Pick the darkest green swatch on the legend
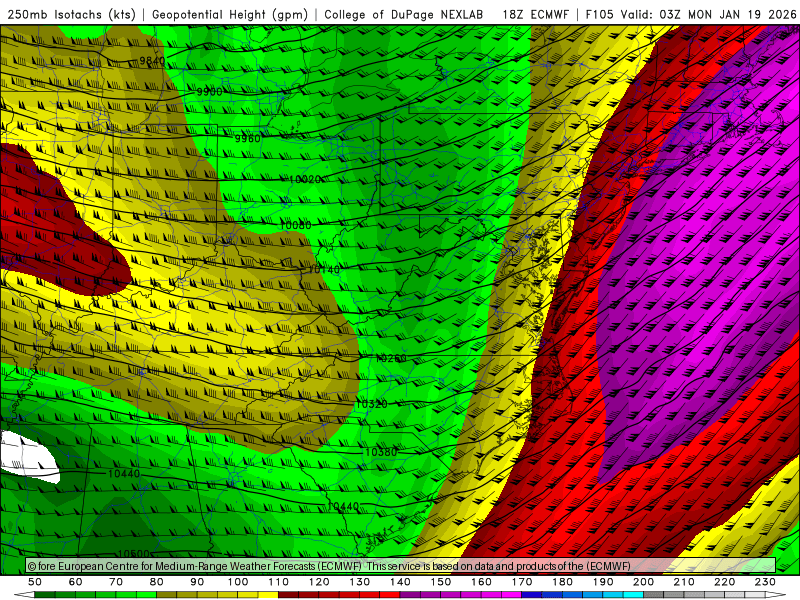 [x=45, y=595]
